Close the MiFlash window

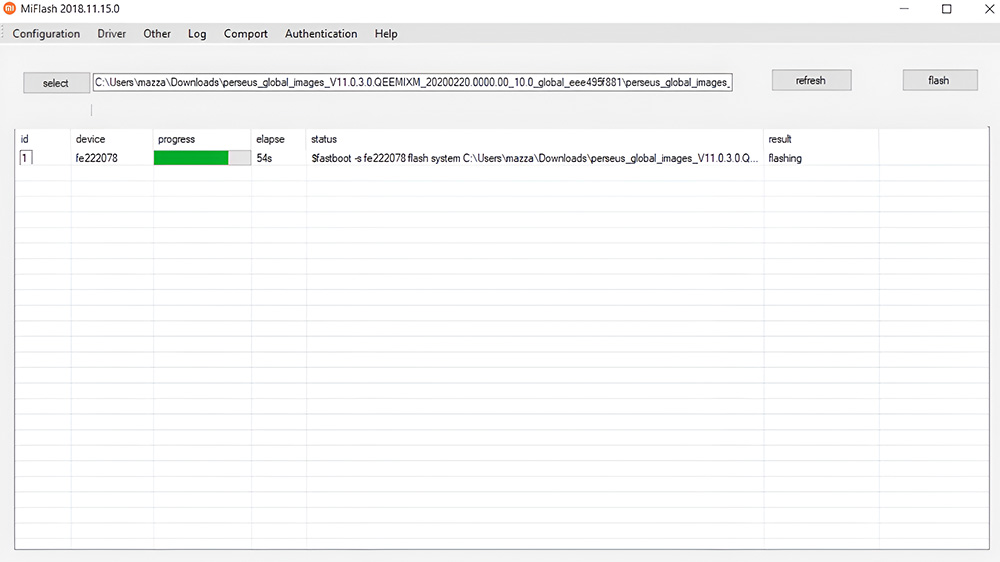[x=989, y=9]
